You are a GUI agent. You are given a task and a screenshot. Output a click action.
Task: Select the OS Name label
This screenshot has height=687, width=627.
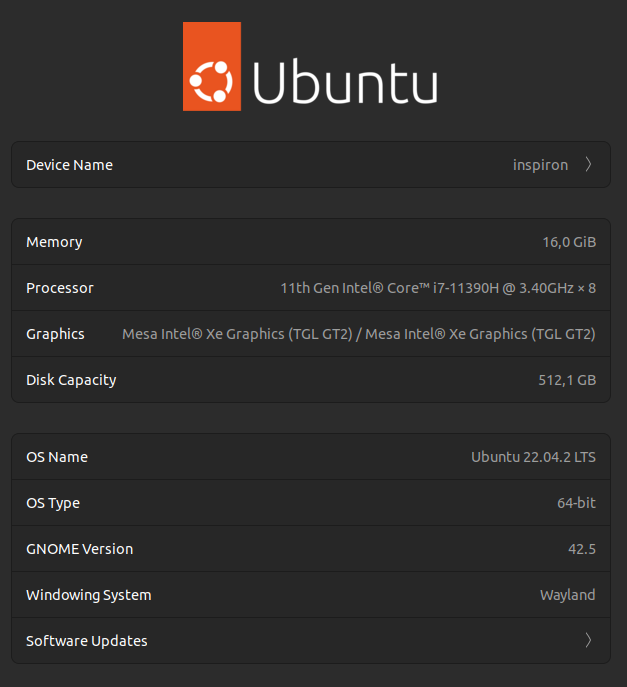[x=57, y=457]
